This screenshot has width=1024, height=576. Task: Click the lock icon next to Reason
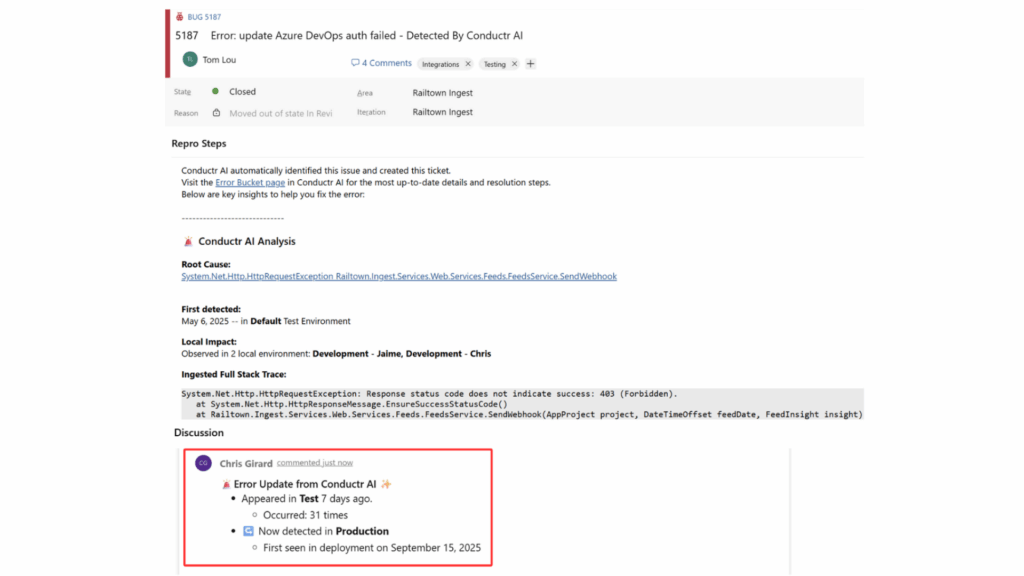[x=216, y=113]
